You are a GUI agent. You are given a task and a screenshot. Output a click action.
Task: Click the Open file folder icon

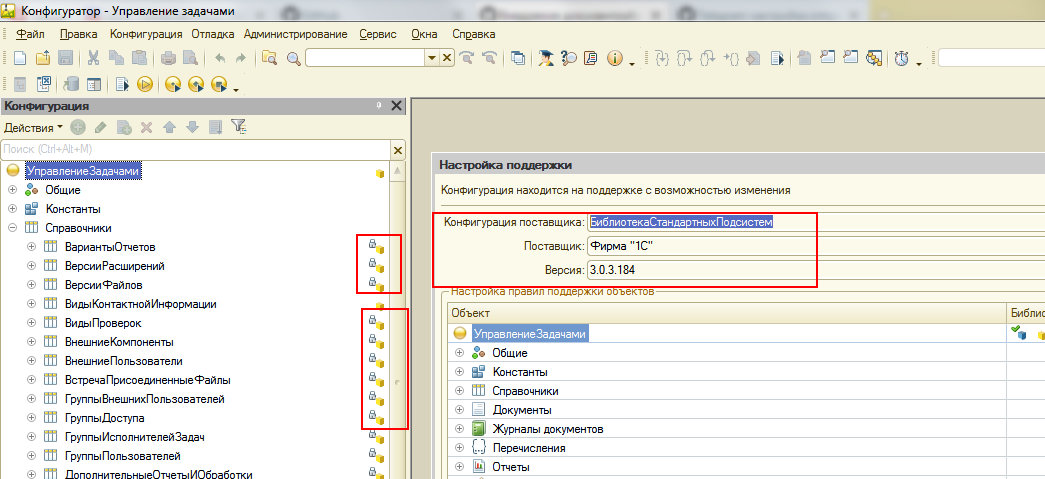(x=43, y=59)
